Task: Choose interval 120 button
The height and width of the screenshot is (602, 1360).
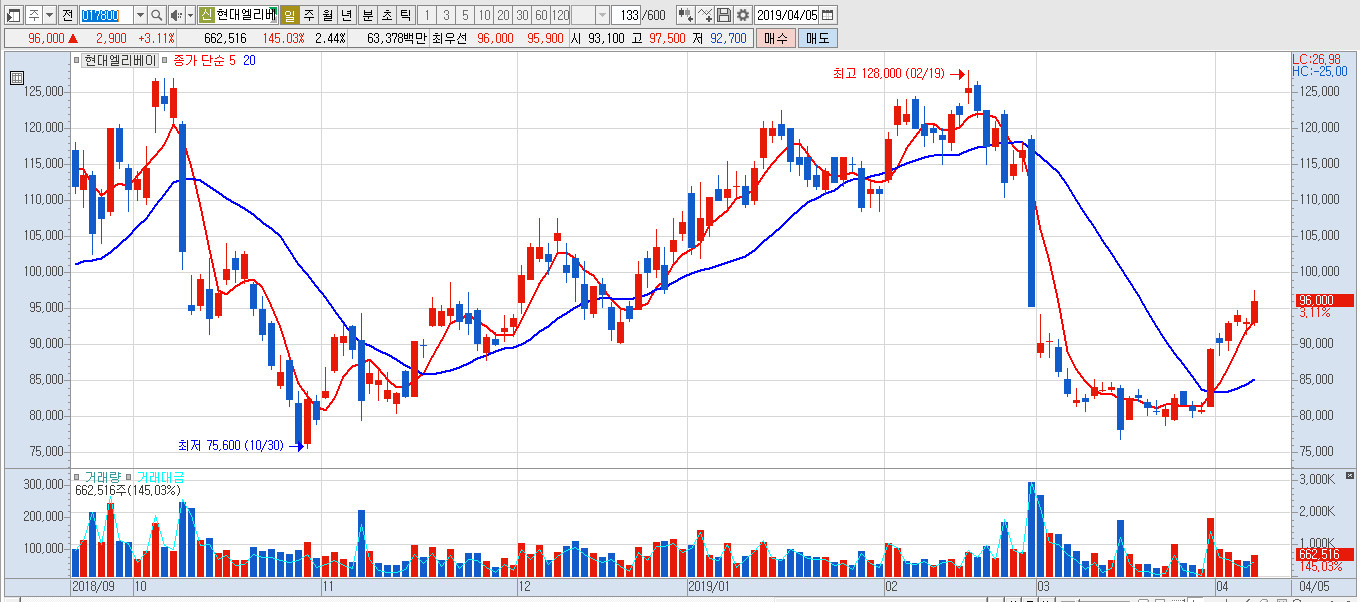Action: pyautogui.click(x=560, y=15)
